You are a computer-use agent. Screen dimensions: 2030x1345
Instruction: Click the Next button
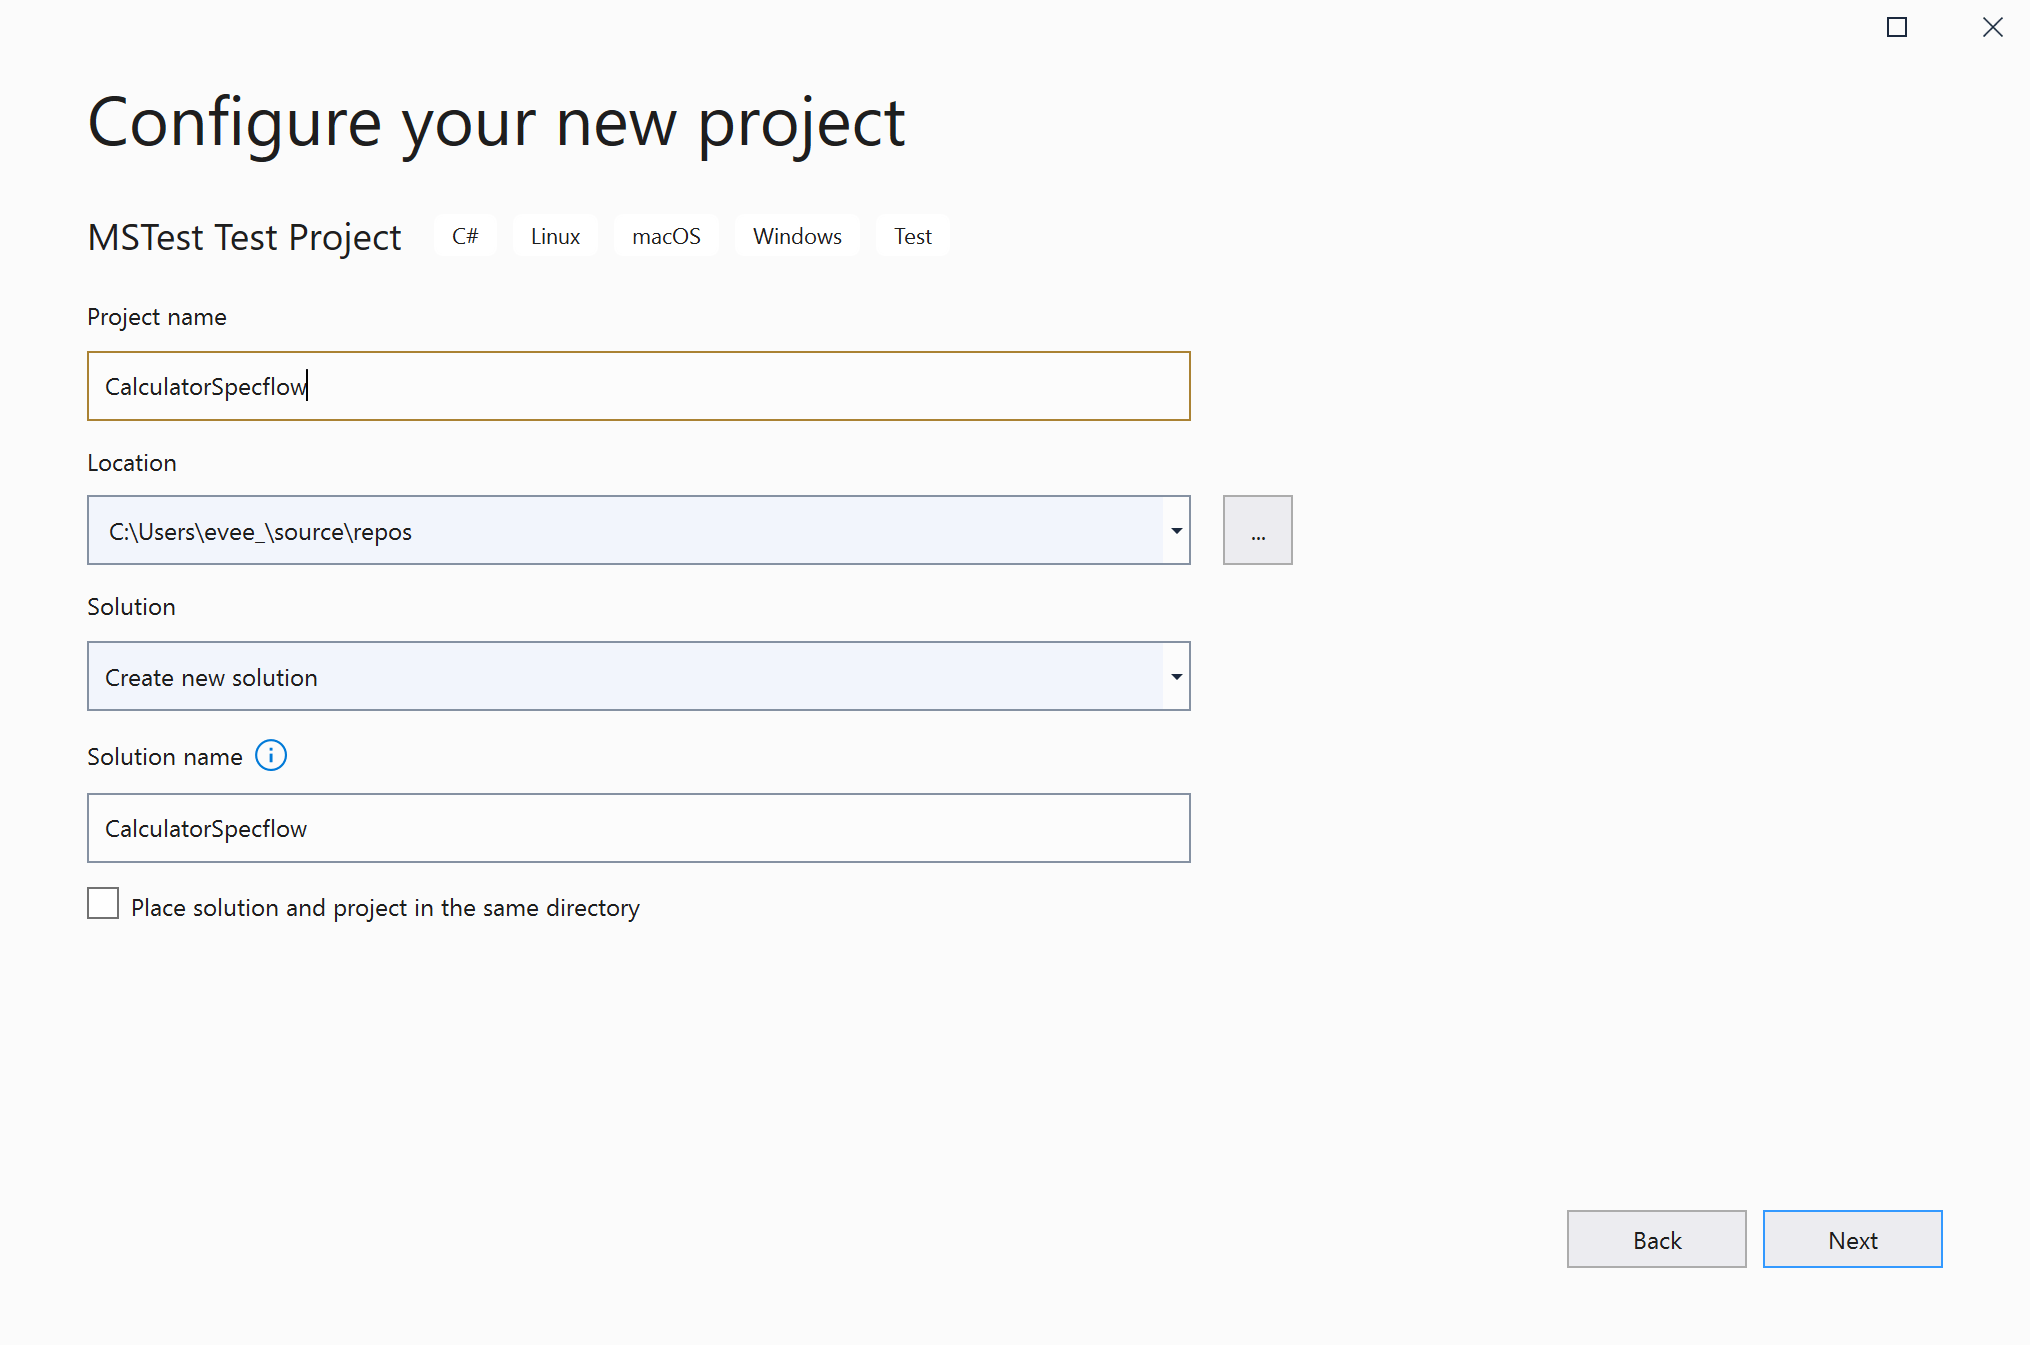[1852, 1239]
